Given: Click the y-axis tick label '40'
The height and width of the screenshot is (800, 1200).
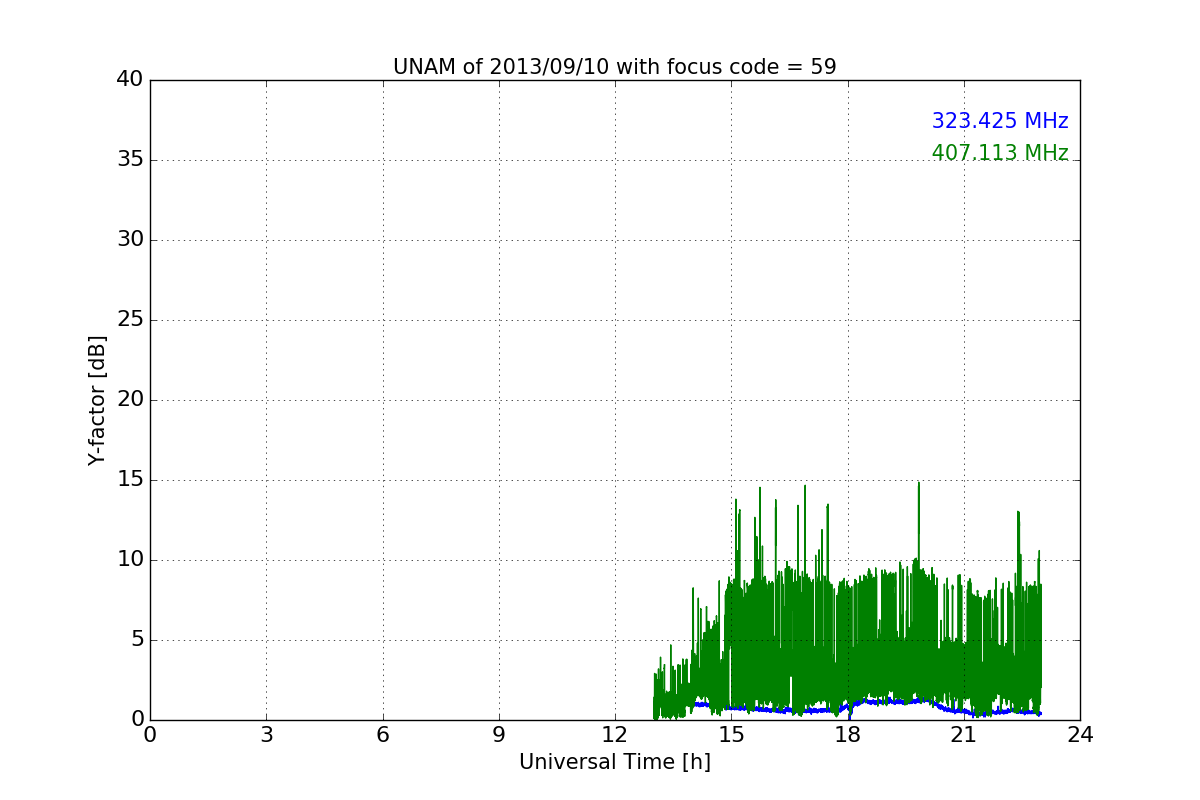Looking at the screenshot, I should [x=130, y=80].
